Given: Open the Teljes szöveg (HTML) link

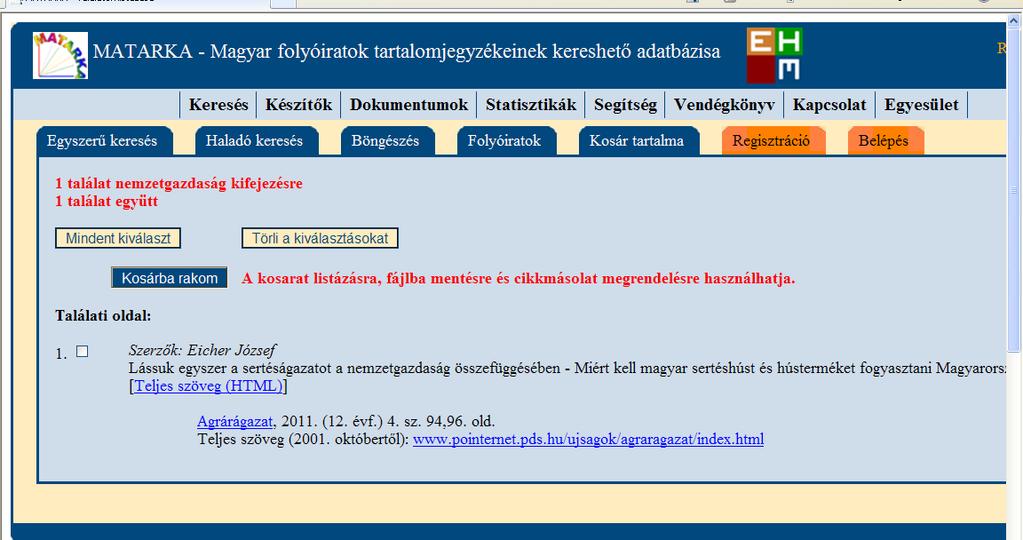Looking at the screenshot, I should 208,386.
